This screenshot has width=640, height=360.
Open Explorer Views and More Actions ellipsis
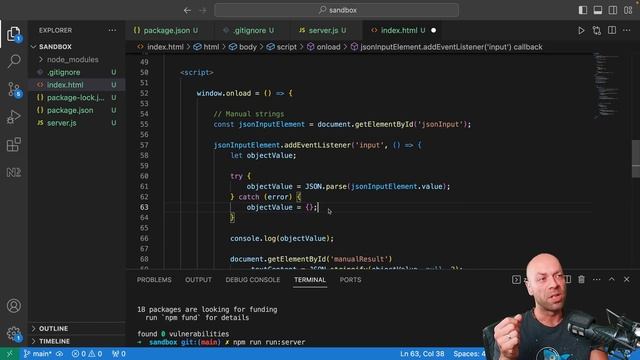112,30
